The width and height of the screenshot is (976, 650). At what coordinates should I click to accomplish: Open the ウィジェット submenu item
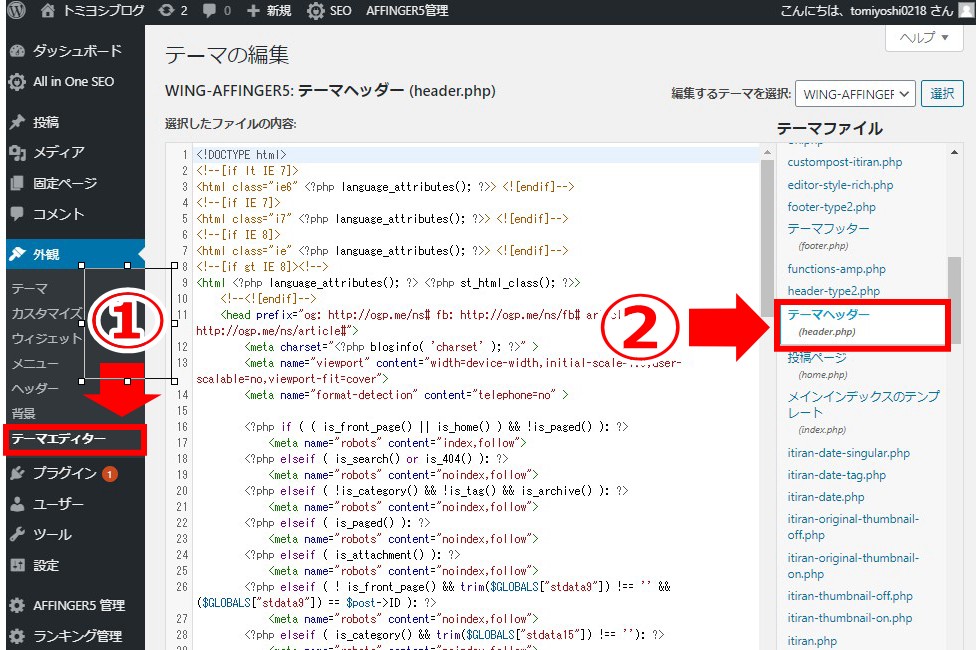click(x=47, y=339)
